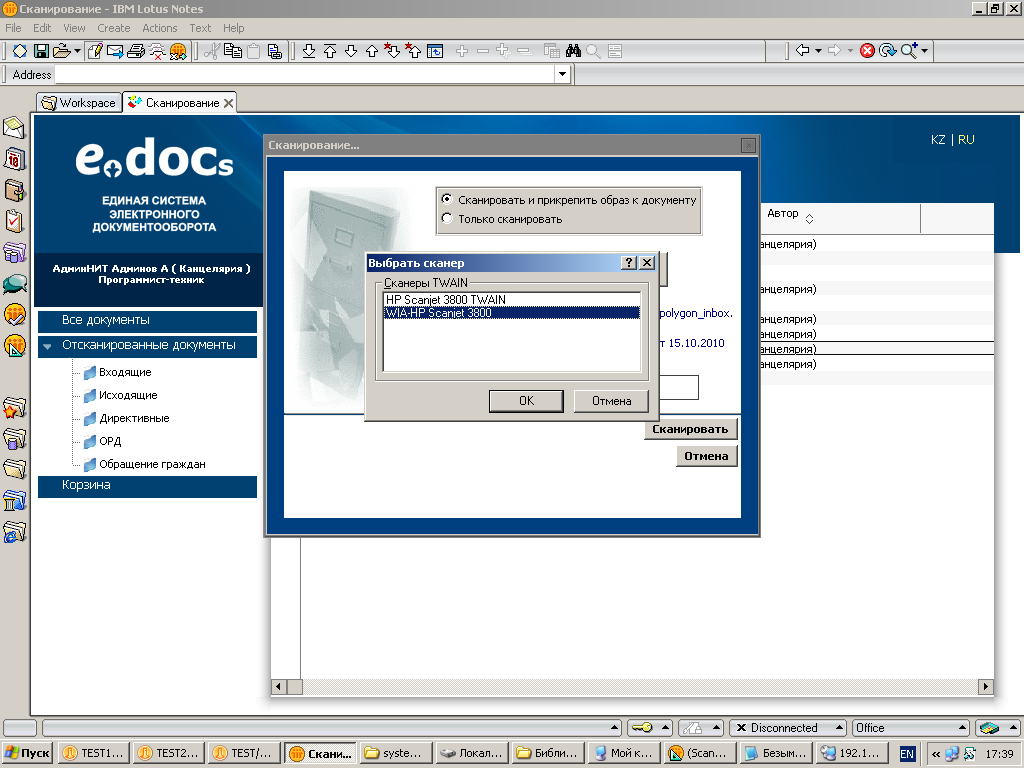Collapse the 'Отсканированные документы' section
The width and height of the screenshot is (1024, 768).
(x=47, y=347)
